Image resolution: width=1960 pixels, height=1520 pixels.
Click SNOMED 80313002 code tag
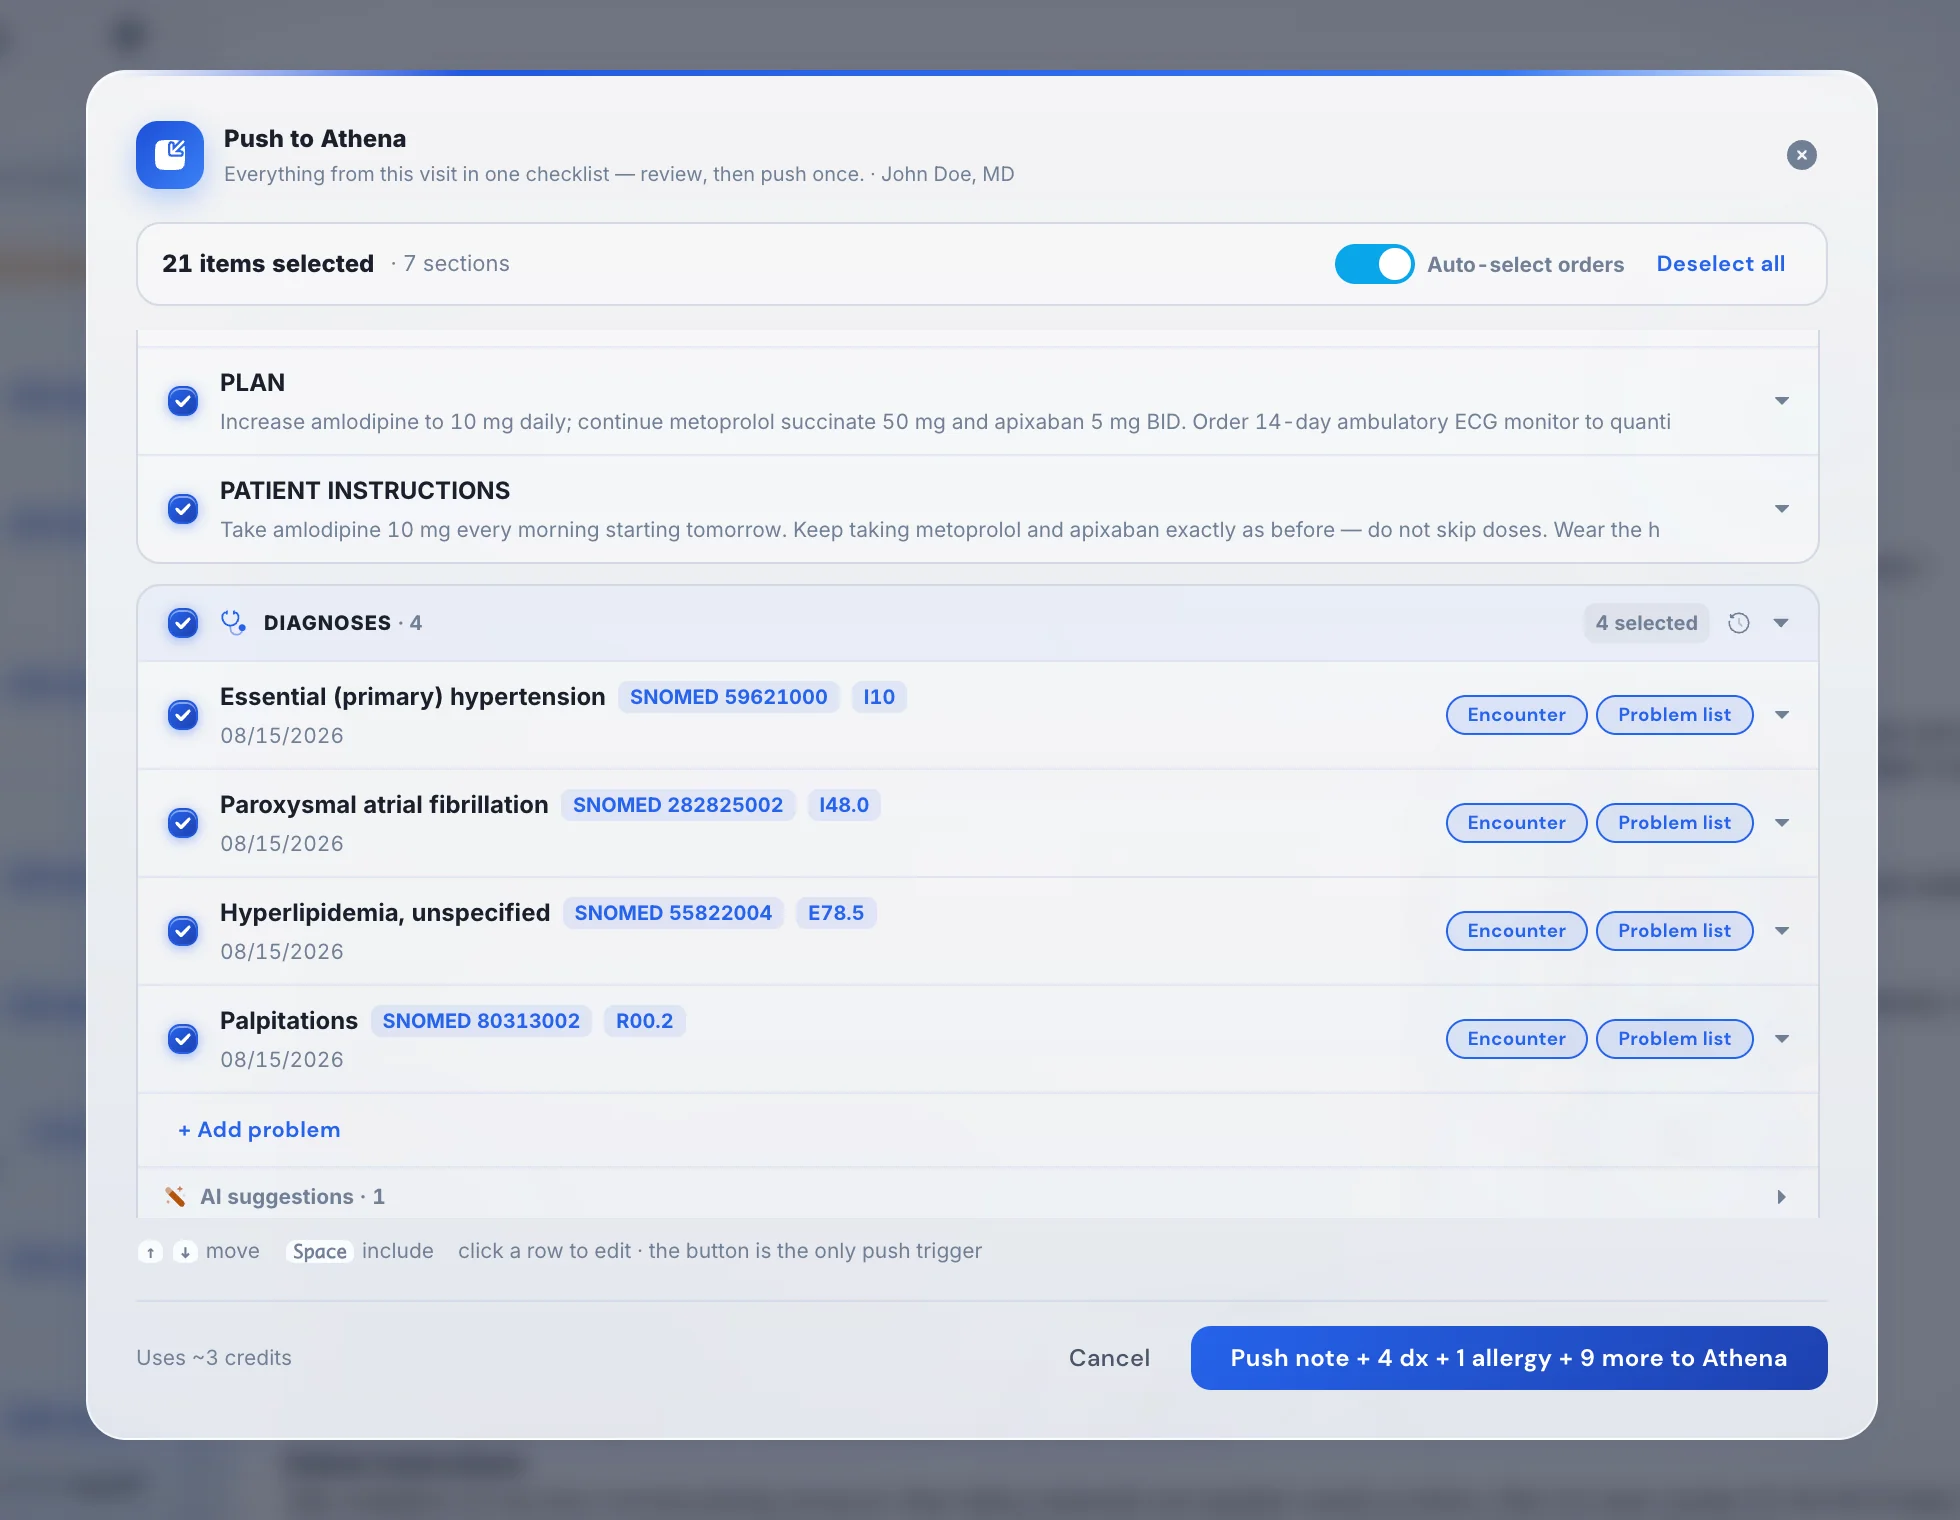[481, 1021]
